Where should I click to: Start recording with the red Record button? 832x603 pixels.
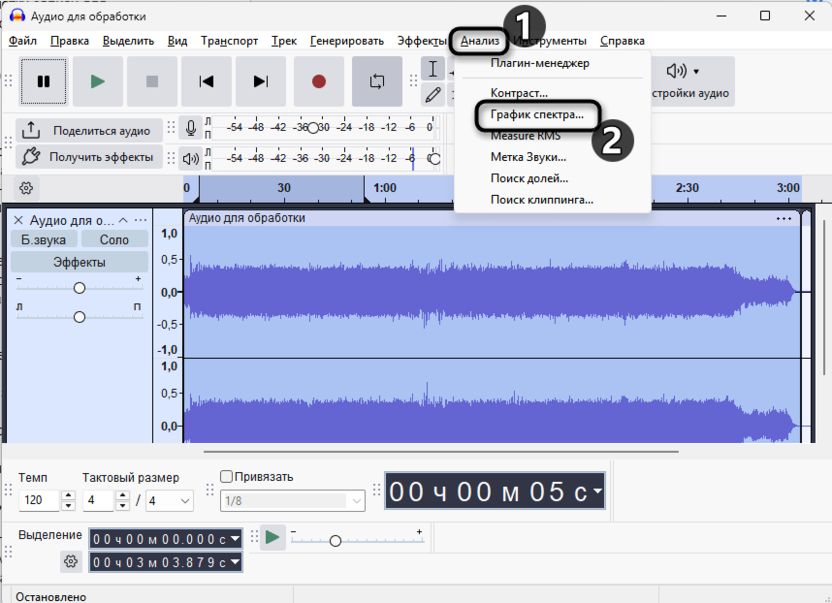(319, 82)
